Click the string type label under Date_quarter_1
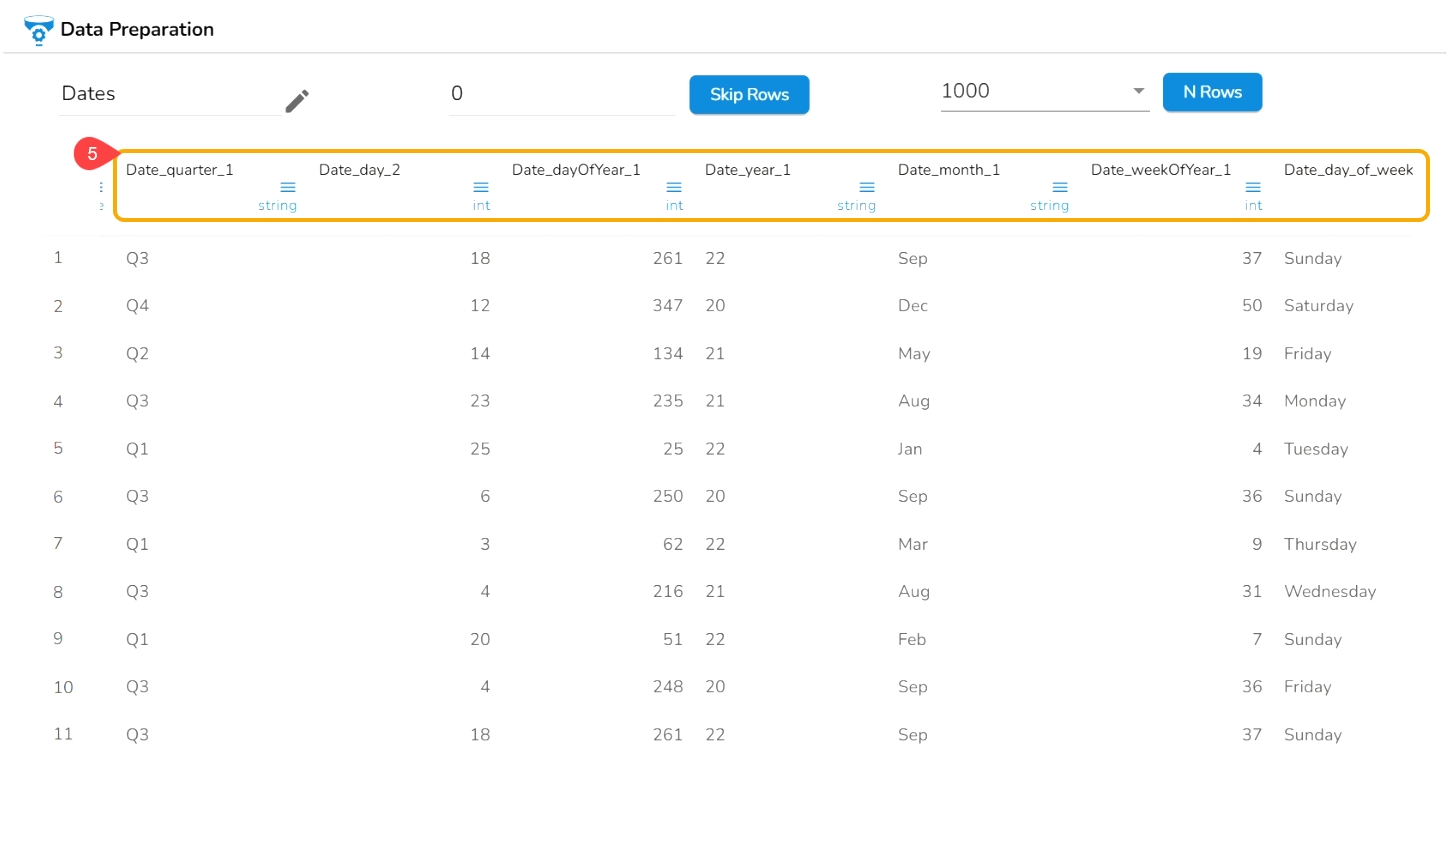 [277, 206]
